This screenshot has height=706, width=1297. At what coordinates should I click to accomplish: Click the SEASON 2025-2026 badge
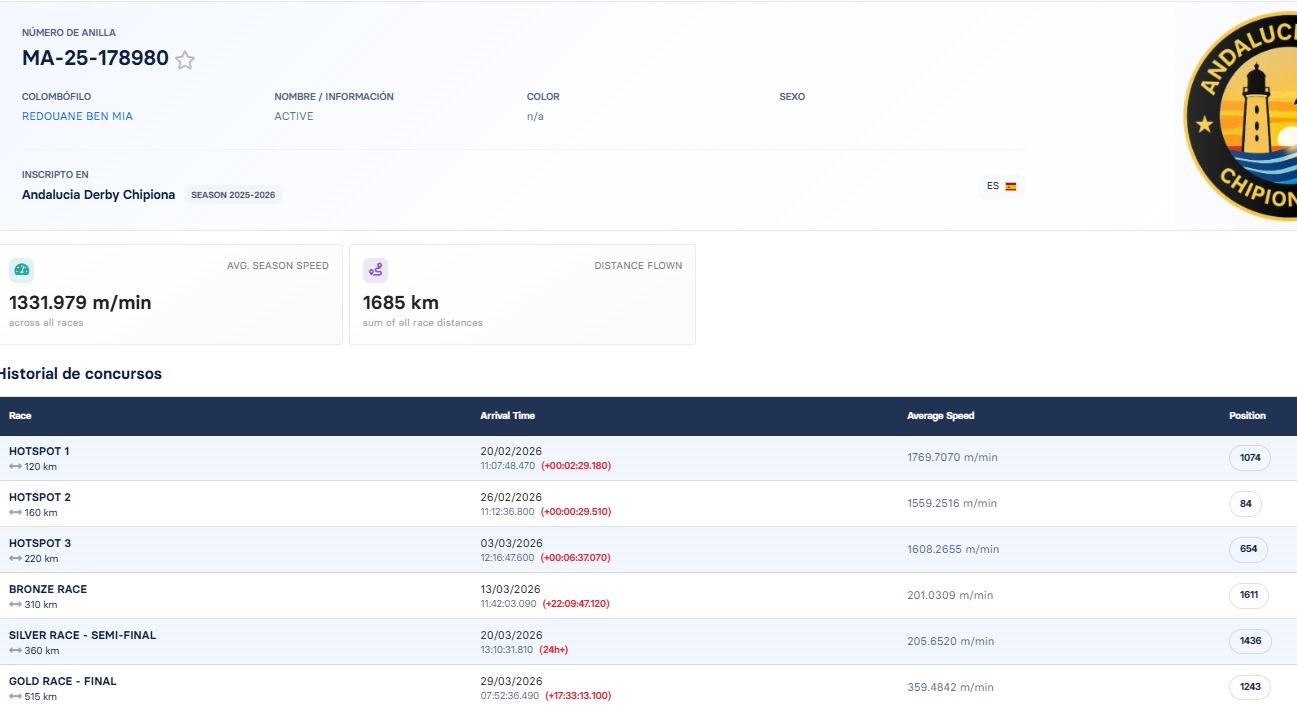click(233, 195)
